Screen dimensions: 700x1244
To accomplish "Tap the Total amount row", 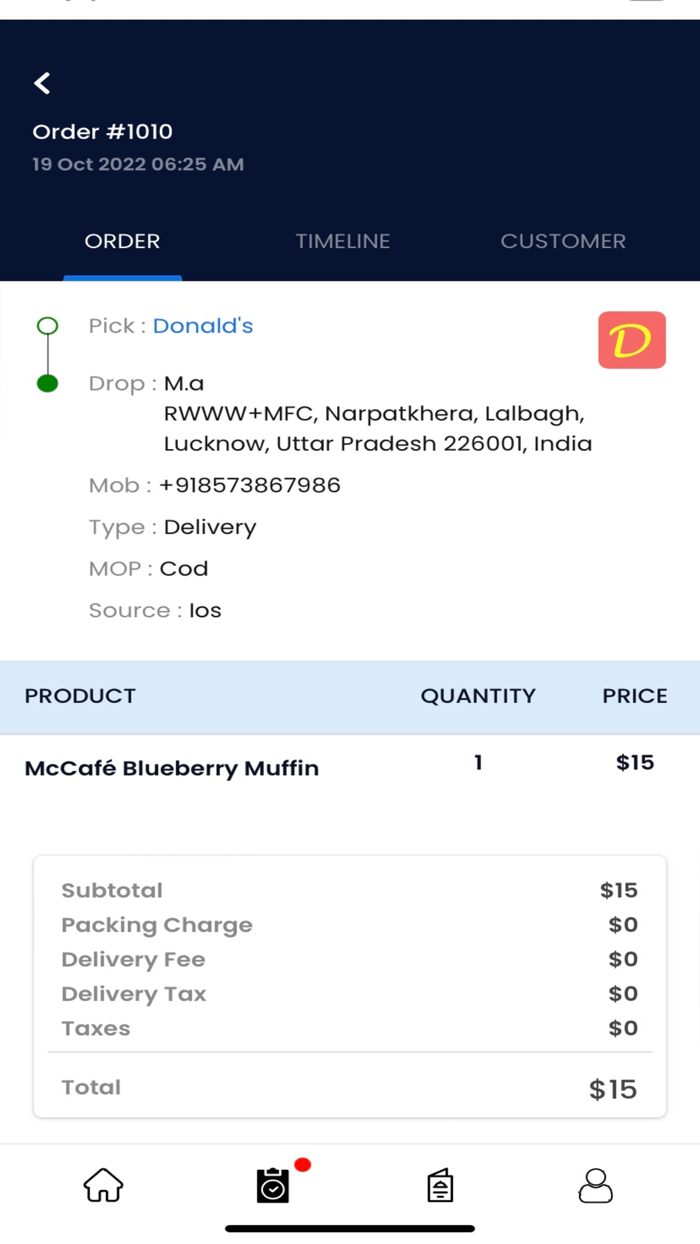I will (x=350, y=1088).
